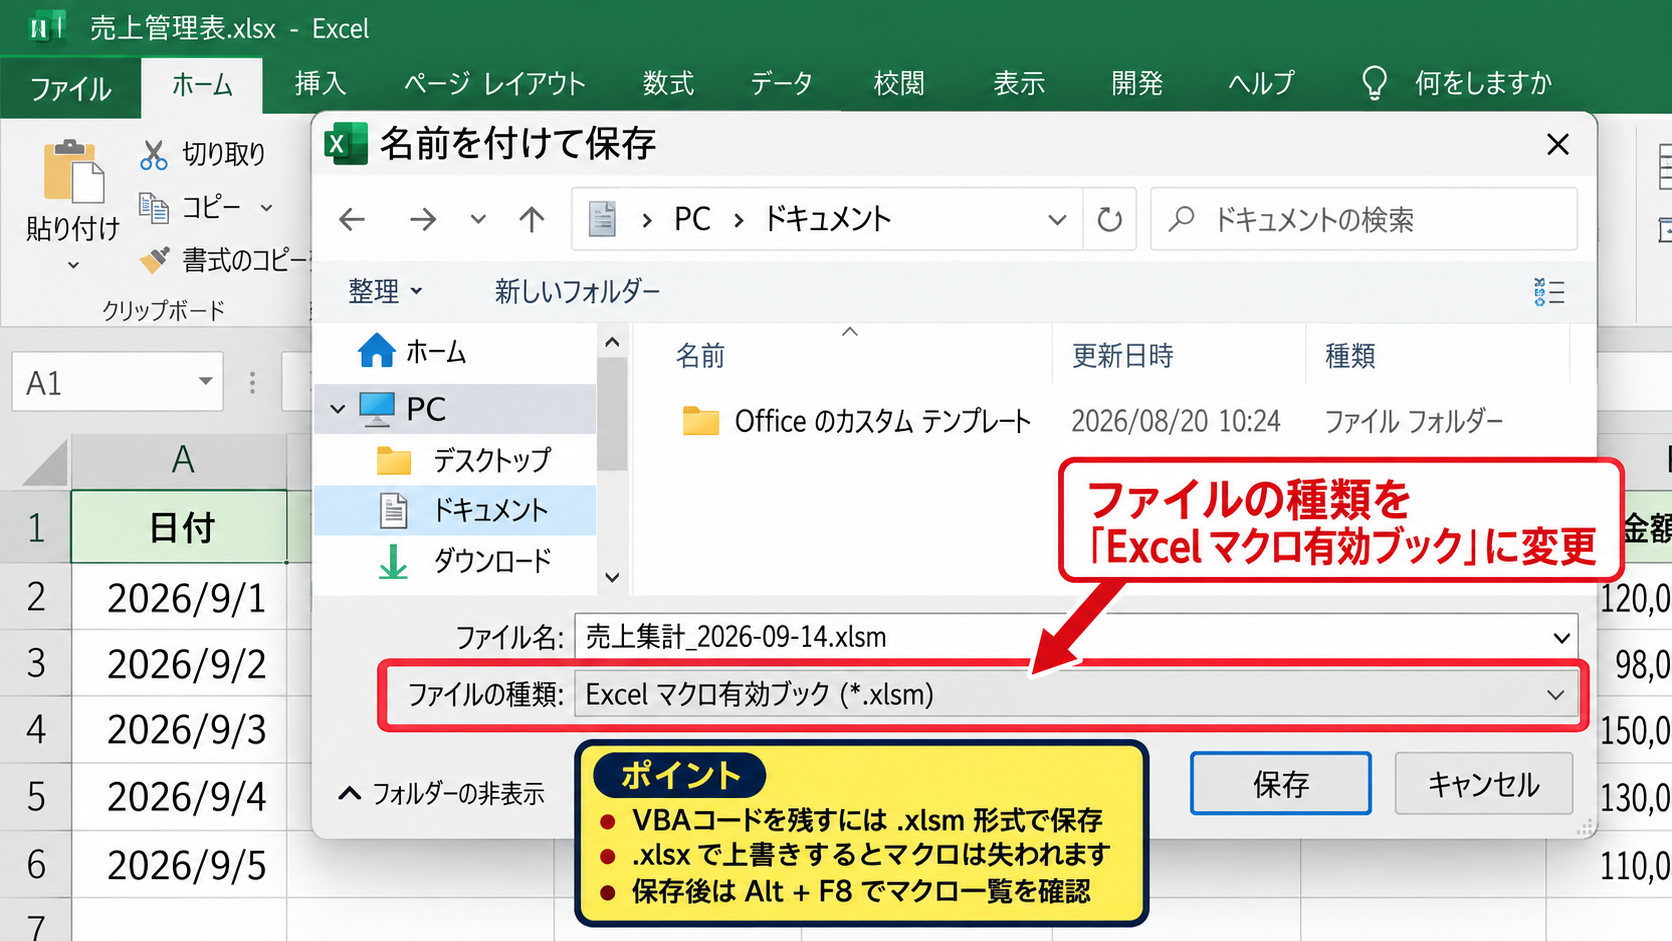
Task: Click the view options icon in the dialog toolbar
Action: click(x=1549, y=292)
